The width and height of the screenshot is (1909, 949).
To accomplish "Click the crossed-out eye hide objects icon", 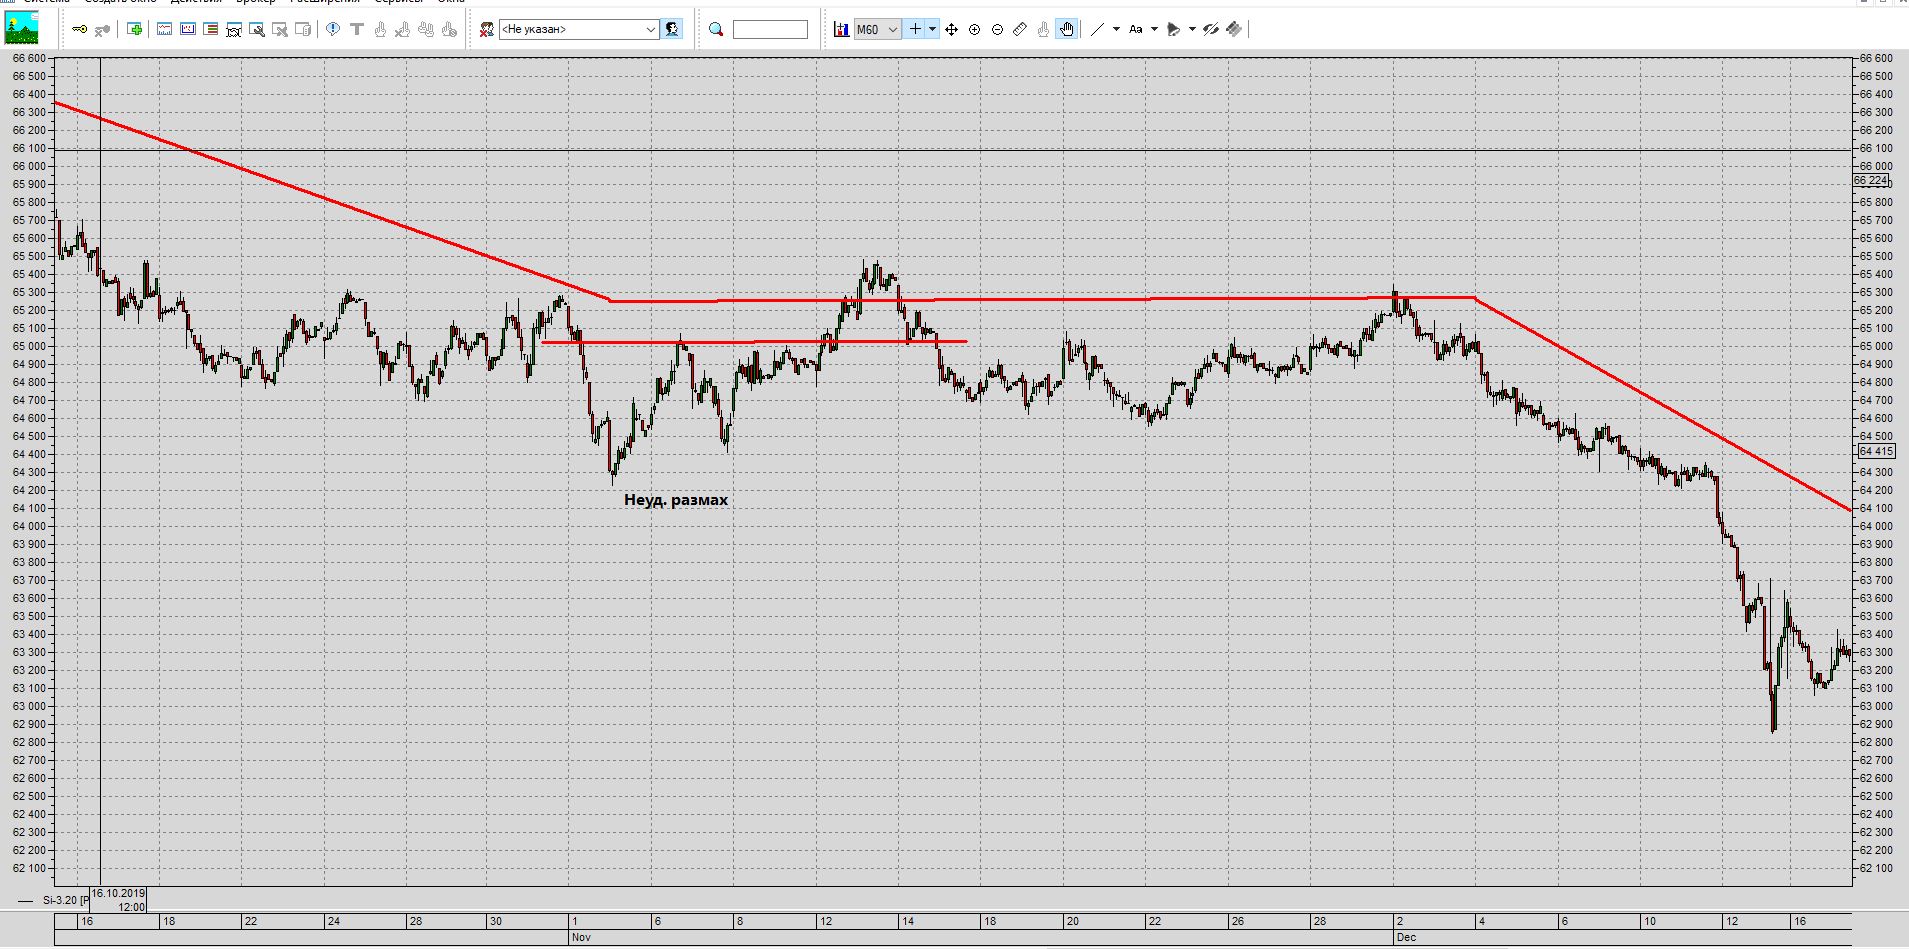I will (1211, 30).
